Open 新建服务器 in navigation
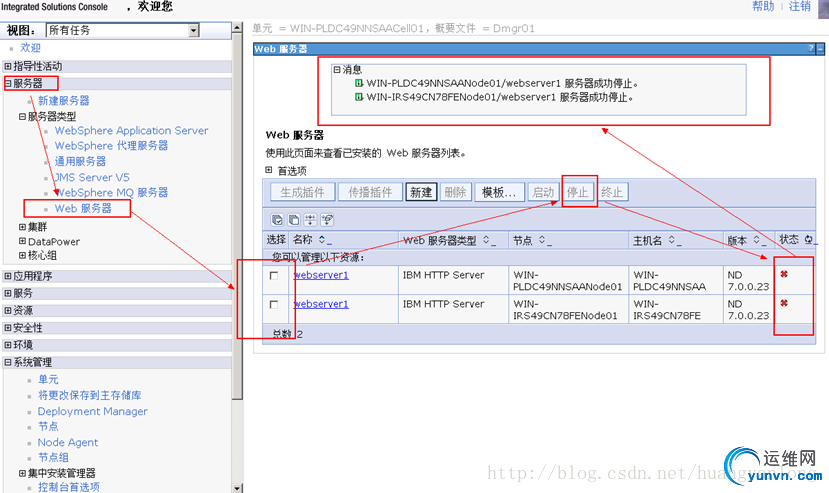This screenshot has width=829, height=493. point(63,101)
